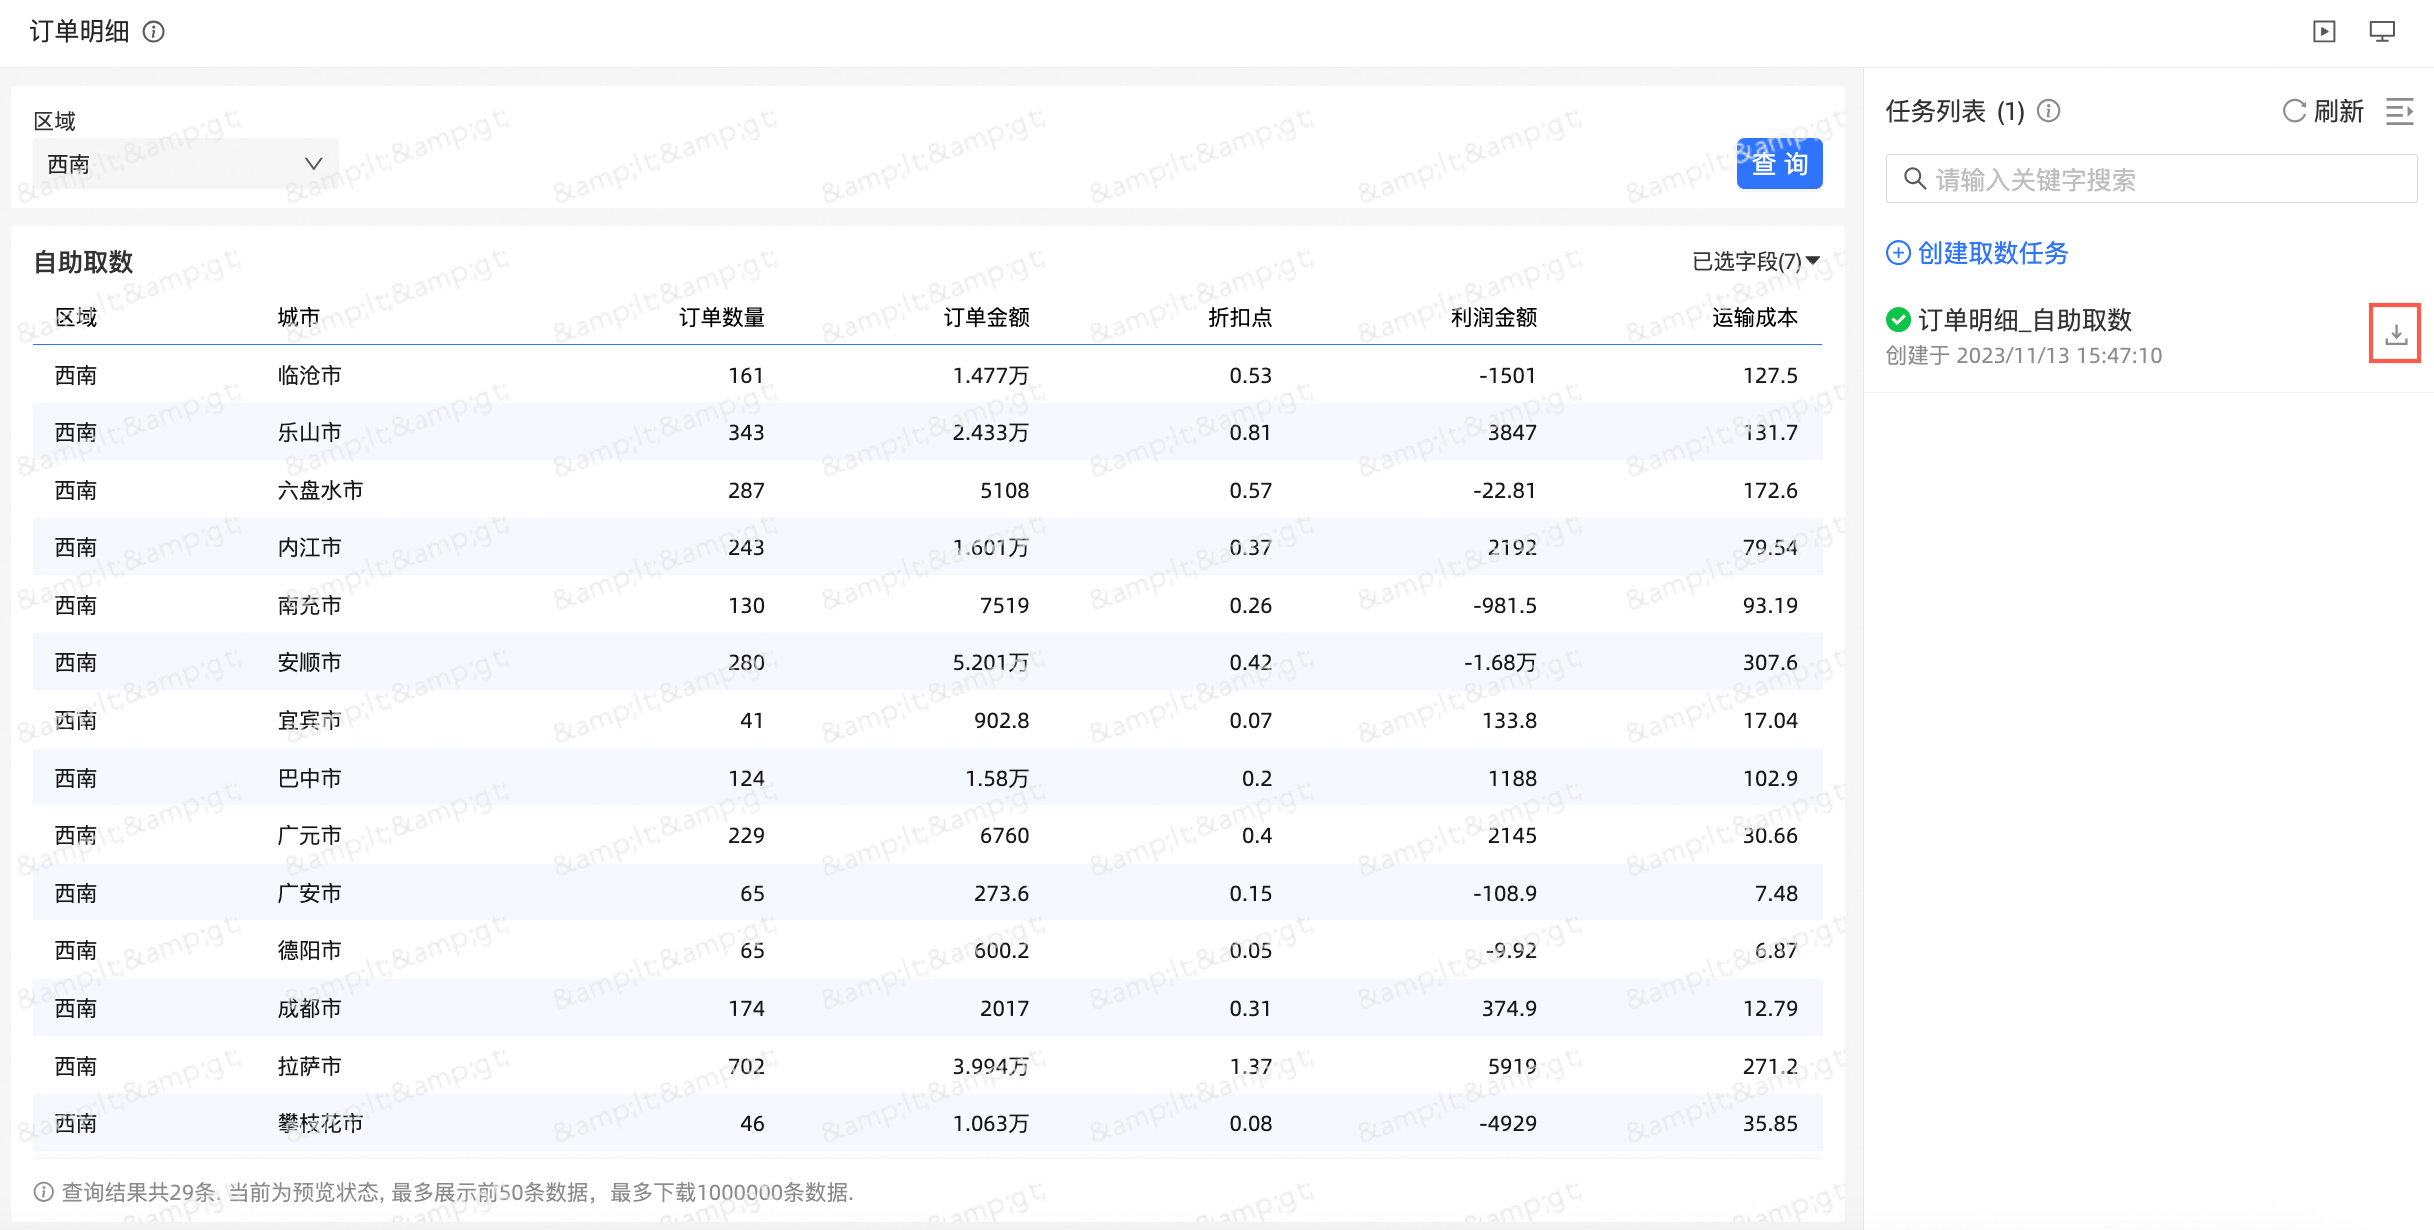This screenshot has width=2434, height=1230.
Task: Click the query result info icon in footer
Action: tap(44, 1192)
